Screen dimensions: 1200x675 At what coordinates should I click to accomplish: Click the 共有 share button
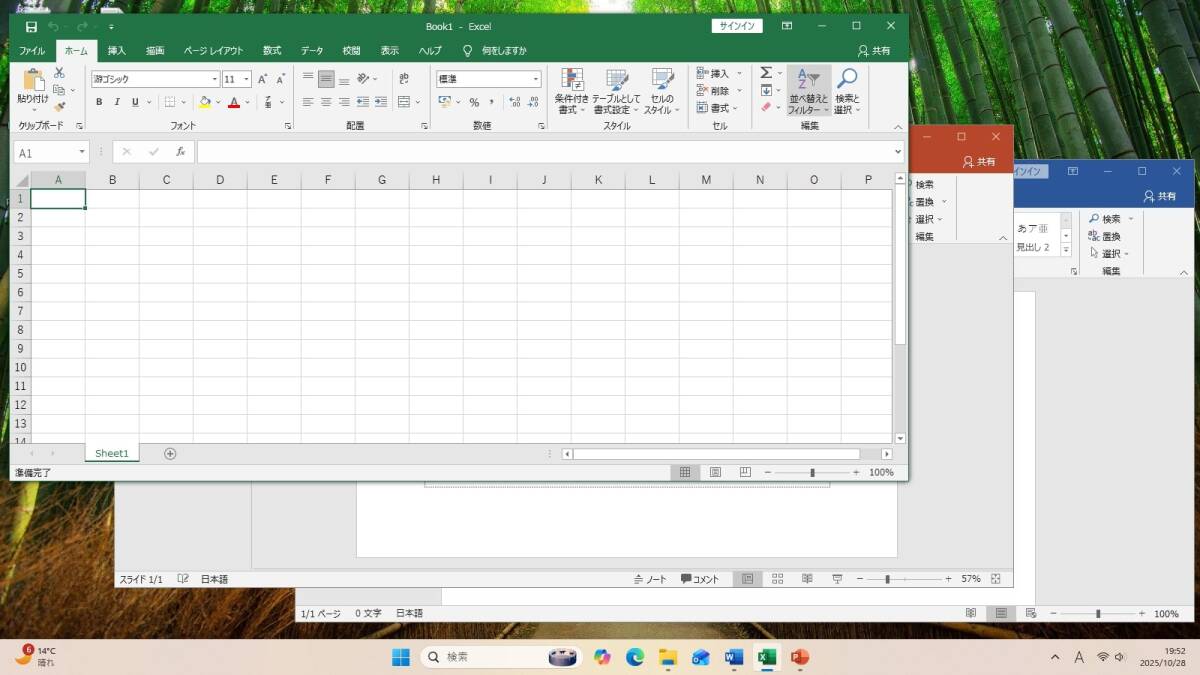click(874, 51)
